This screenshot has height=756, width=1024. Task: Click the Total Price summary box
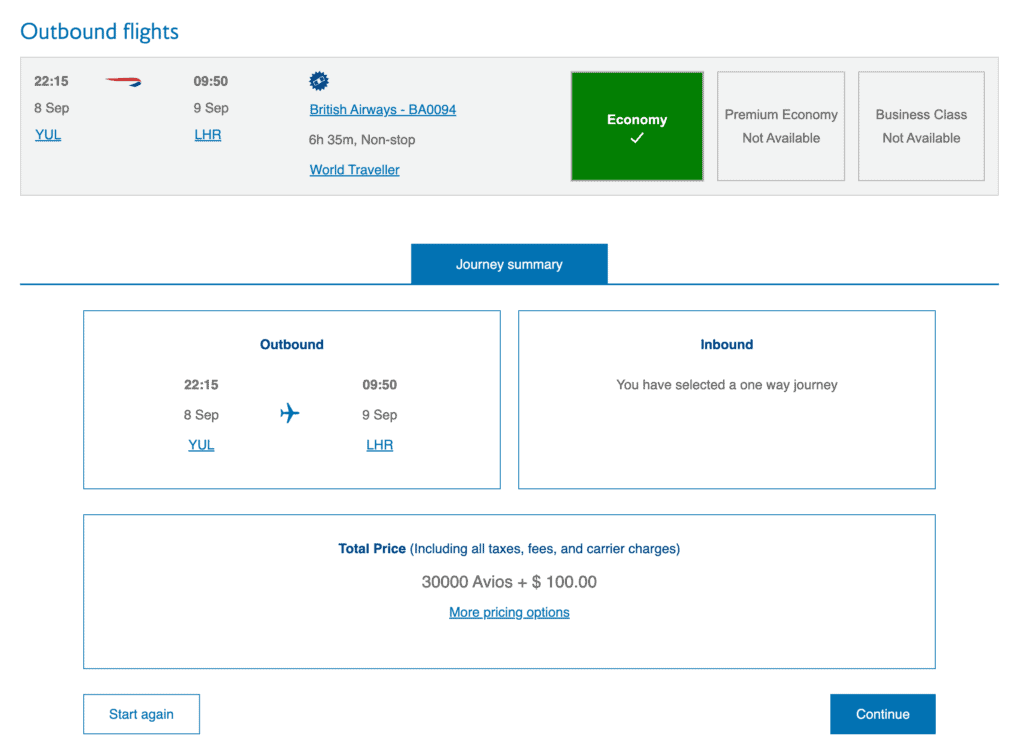click(x=508, y=590)
